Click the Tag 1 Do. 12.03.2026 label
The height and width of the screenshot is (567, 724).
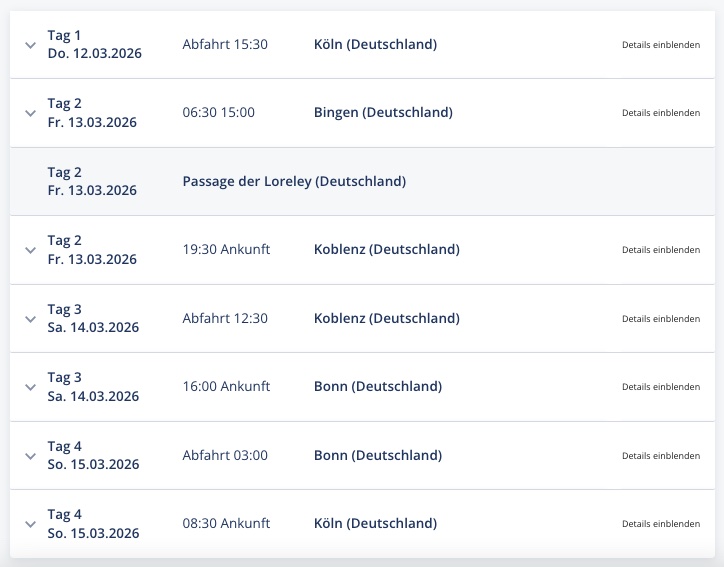pos(94,45)
